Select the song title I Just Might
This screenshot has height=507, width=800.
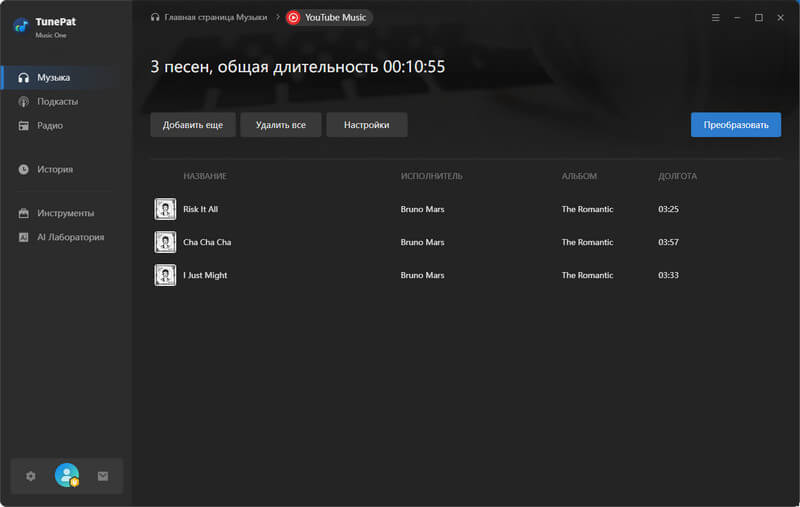(205, 275)
